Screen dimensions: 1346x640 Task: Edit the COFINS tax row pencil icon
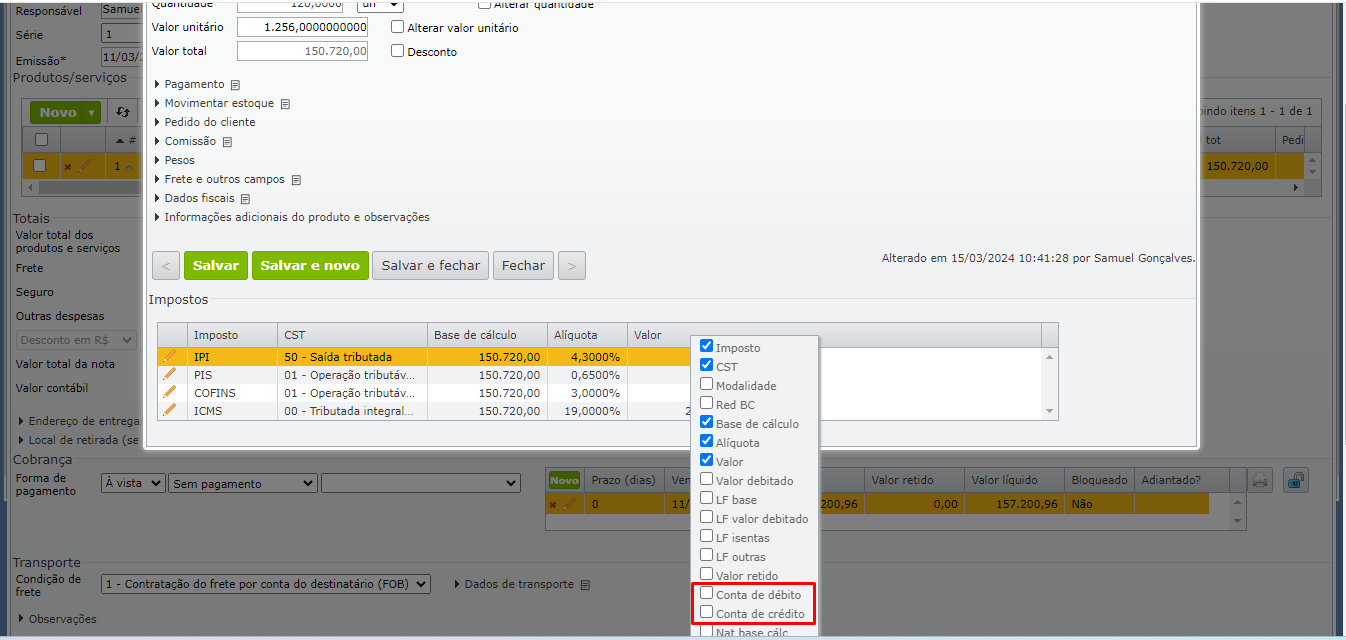[x=170, y=393]
